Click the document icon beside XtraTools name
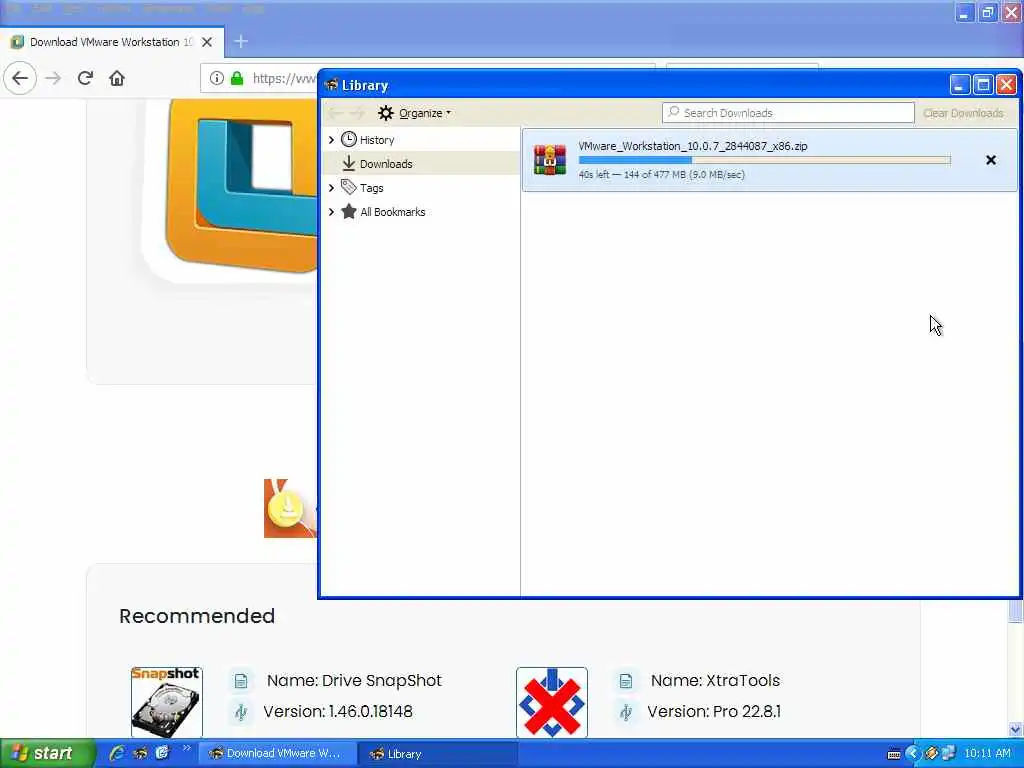The width and height of the screenshot is (1024, 768). click(626, 681)
